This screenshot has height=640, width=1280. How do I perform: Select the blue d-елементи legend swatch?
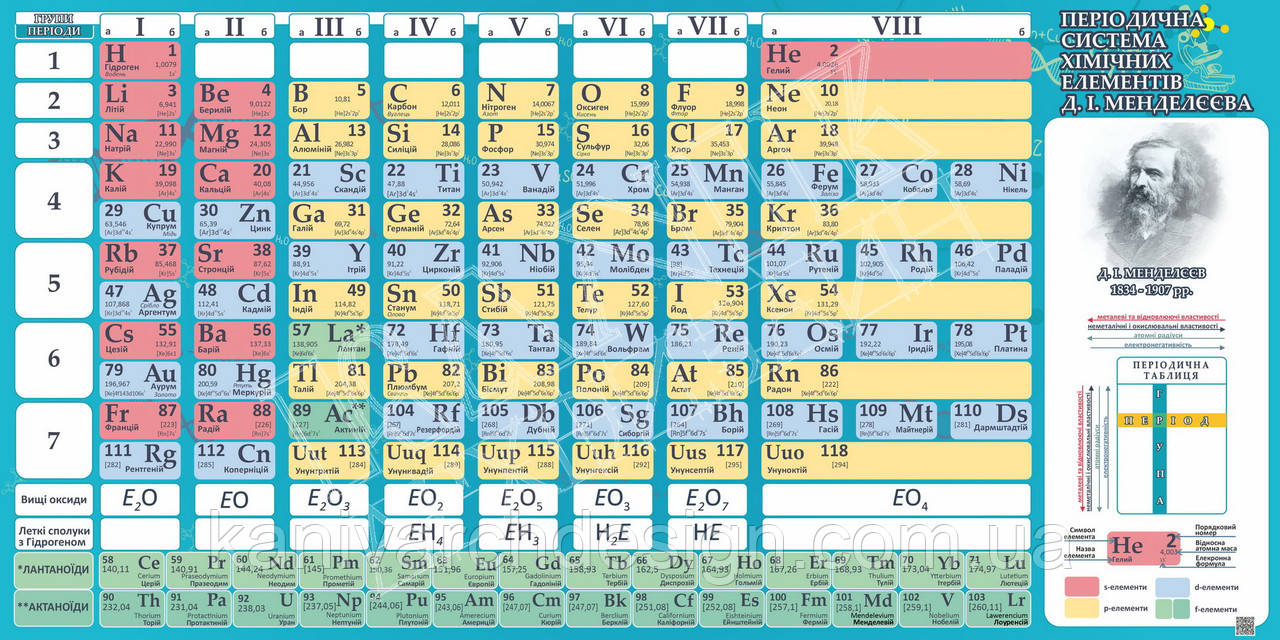coord(1170,587)
